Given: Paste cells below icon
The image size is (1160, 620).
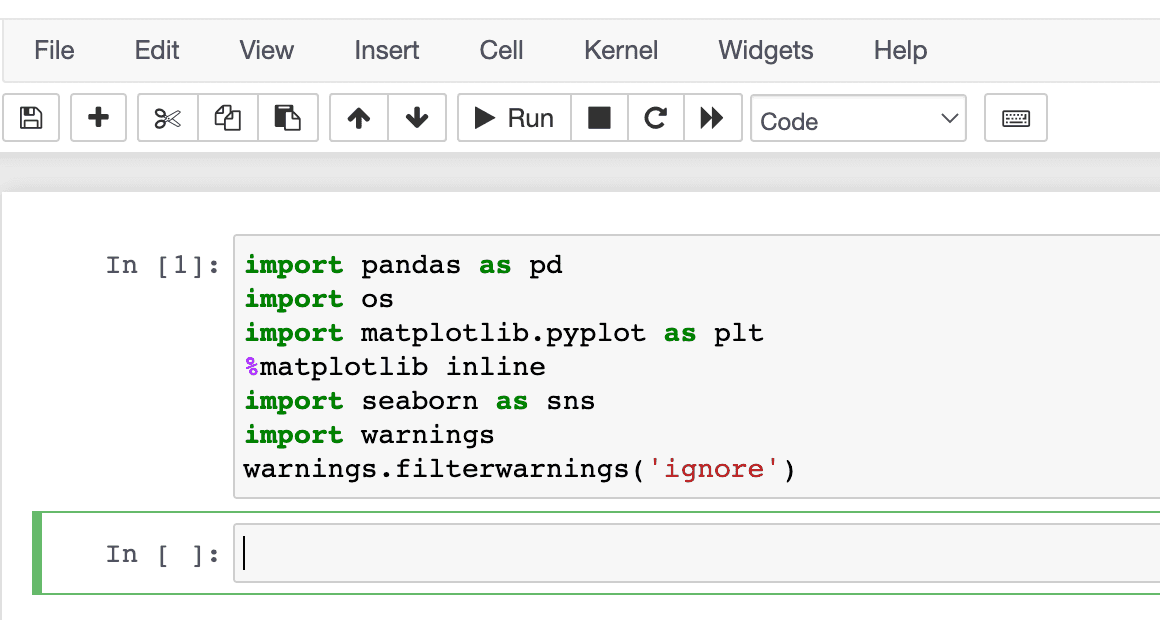Looking at the screenshot, I should (x=288, y=119).
